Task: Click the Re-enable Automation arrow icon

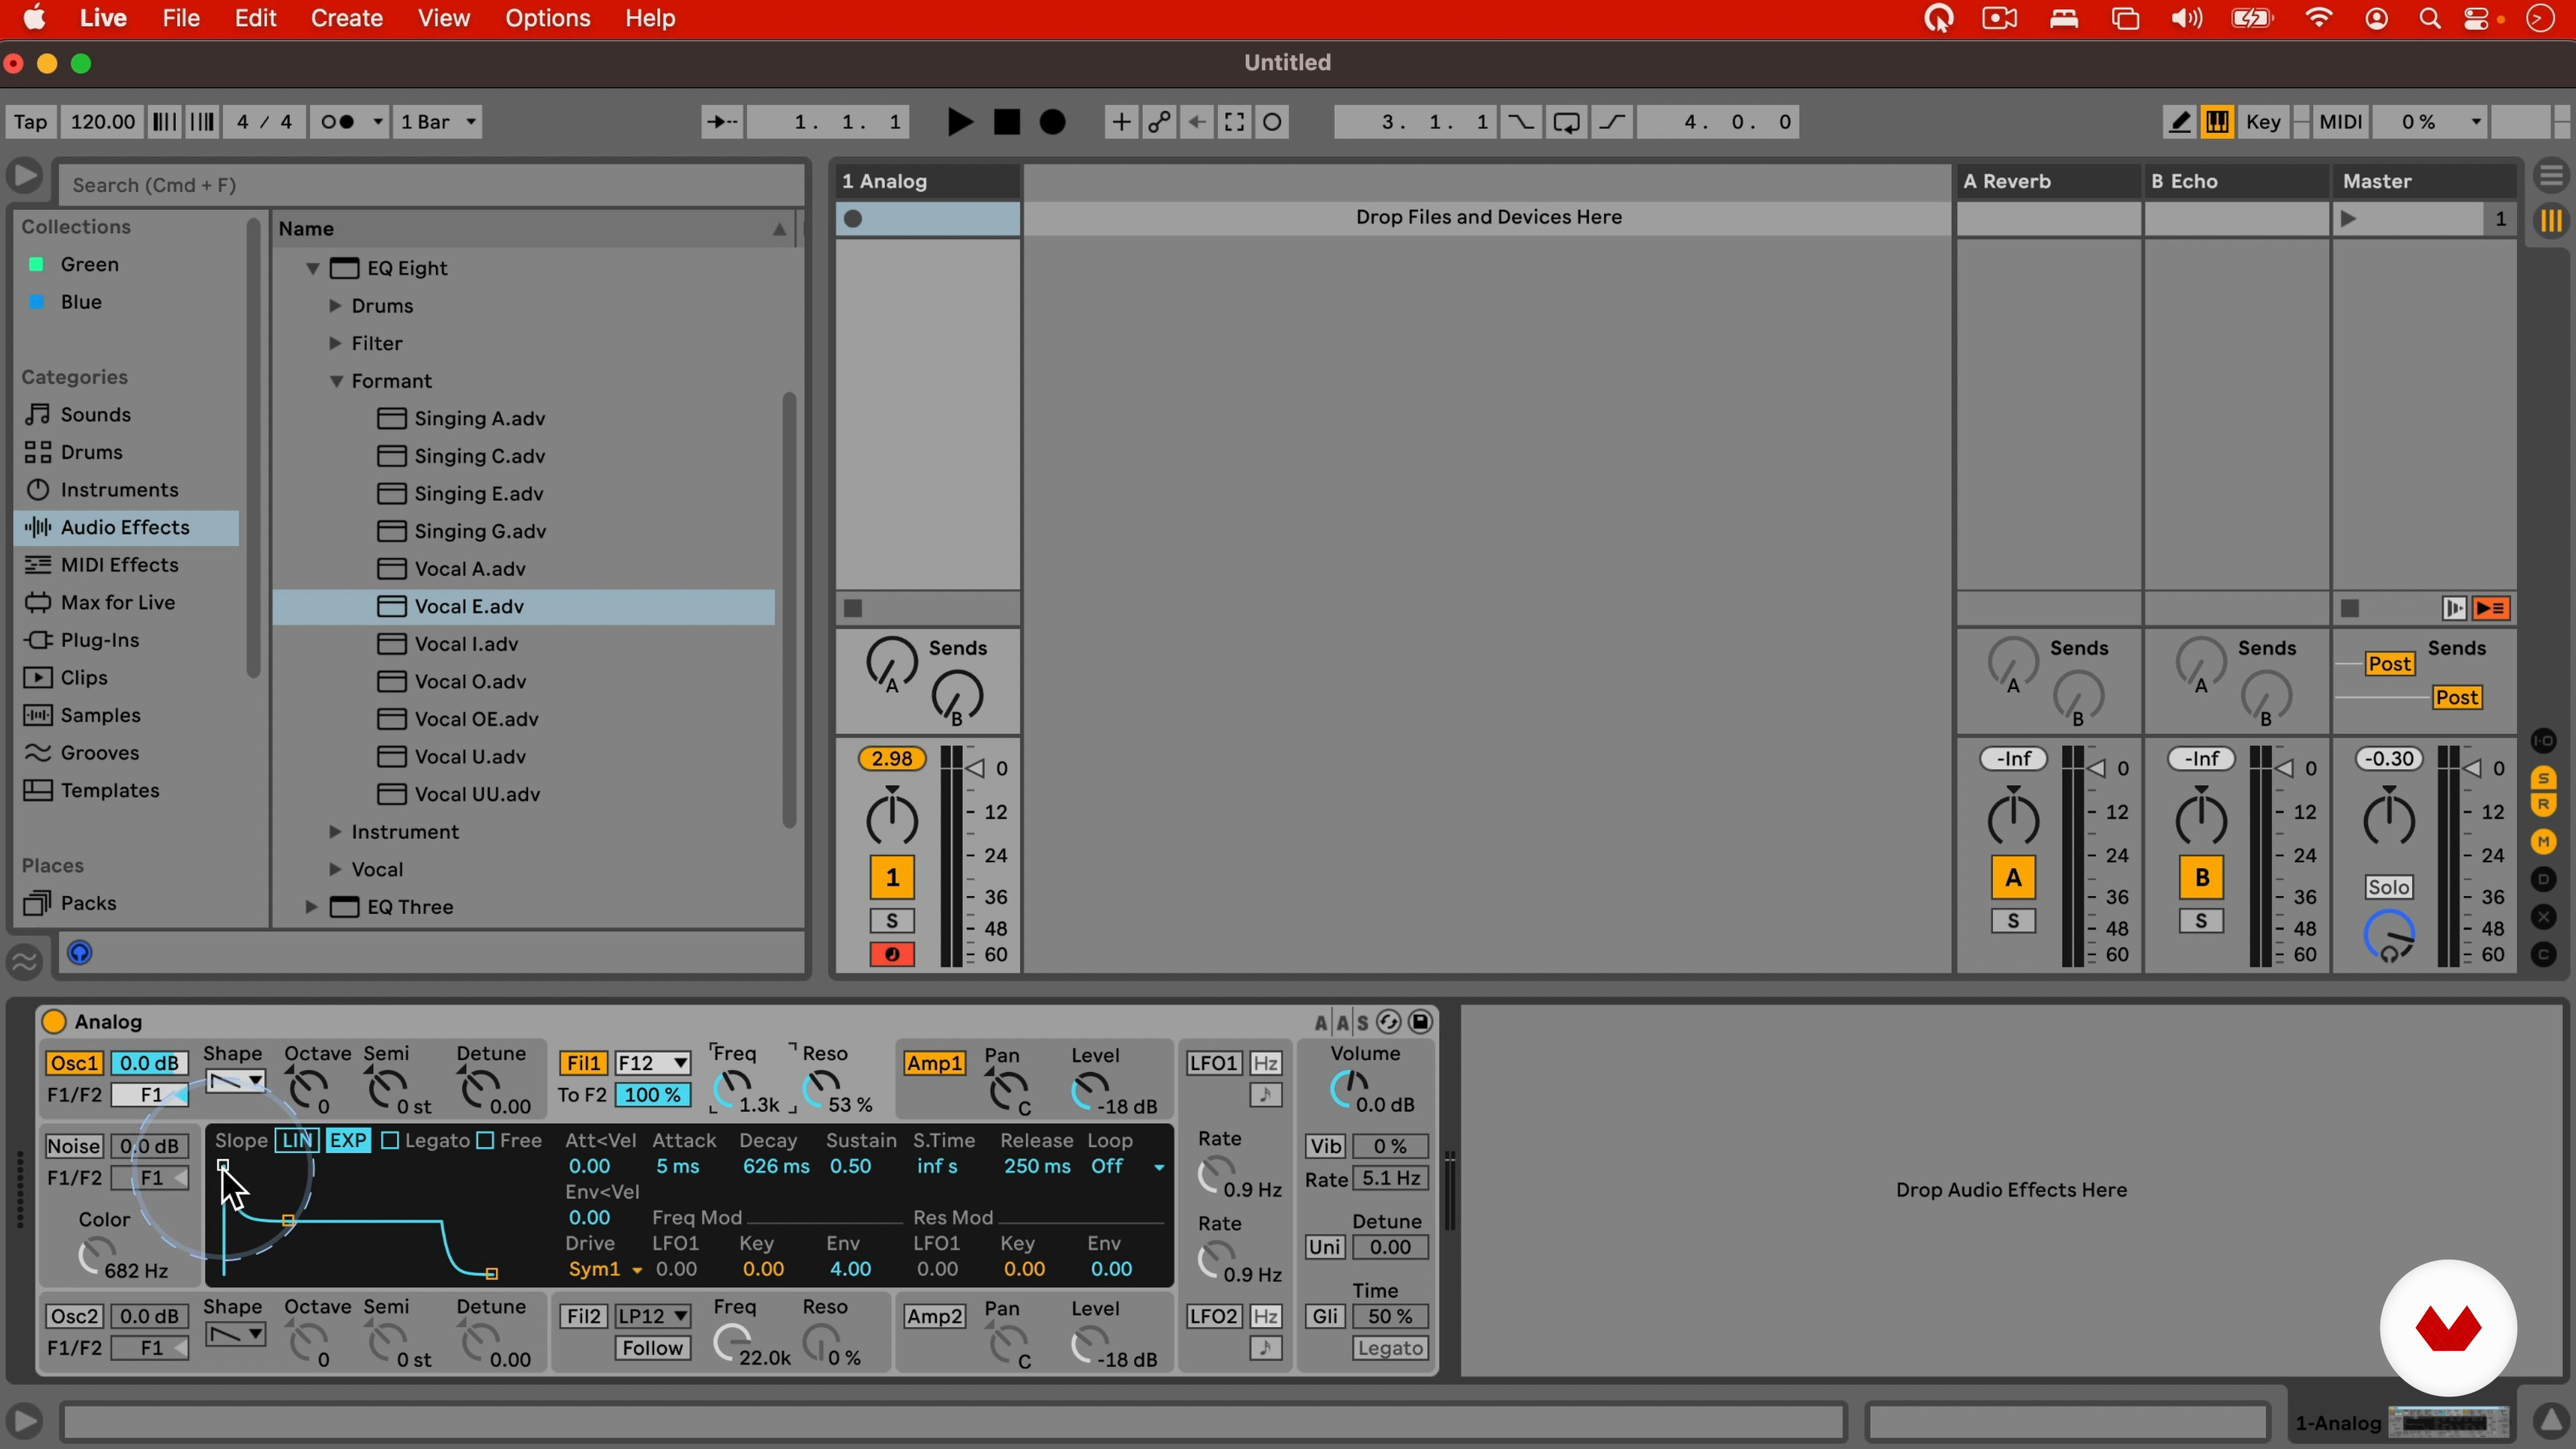Action: [1197, 122]
